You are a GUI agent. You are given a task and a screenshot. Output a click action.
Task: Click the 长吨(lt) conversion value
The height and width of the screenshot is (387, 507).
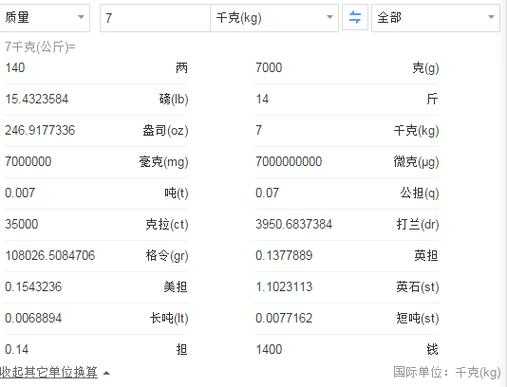(33, 318)
